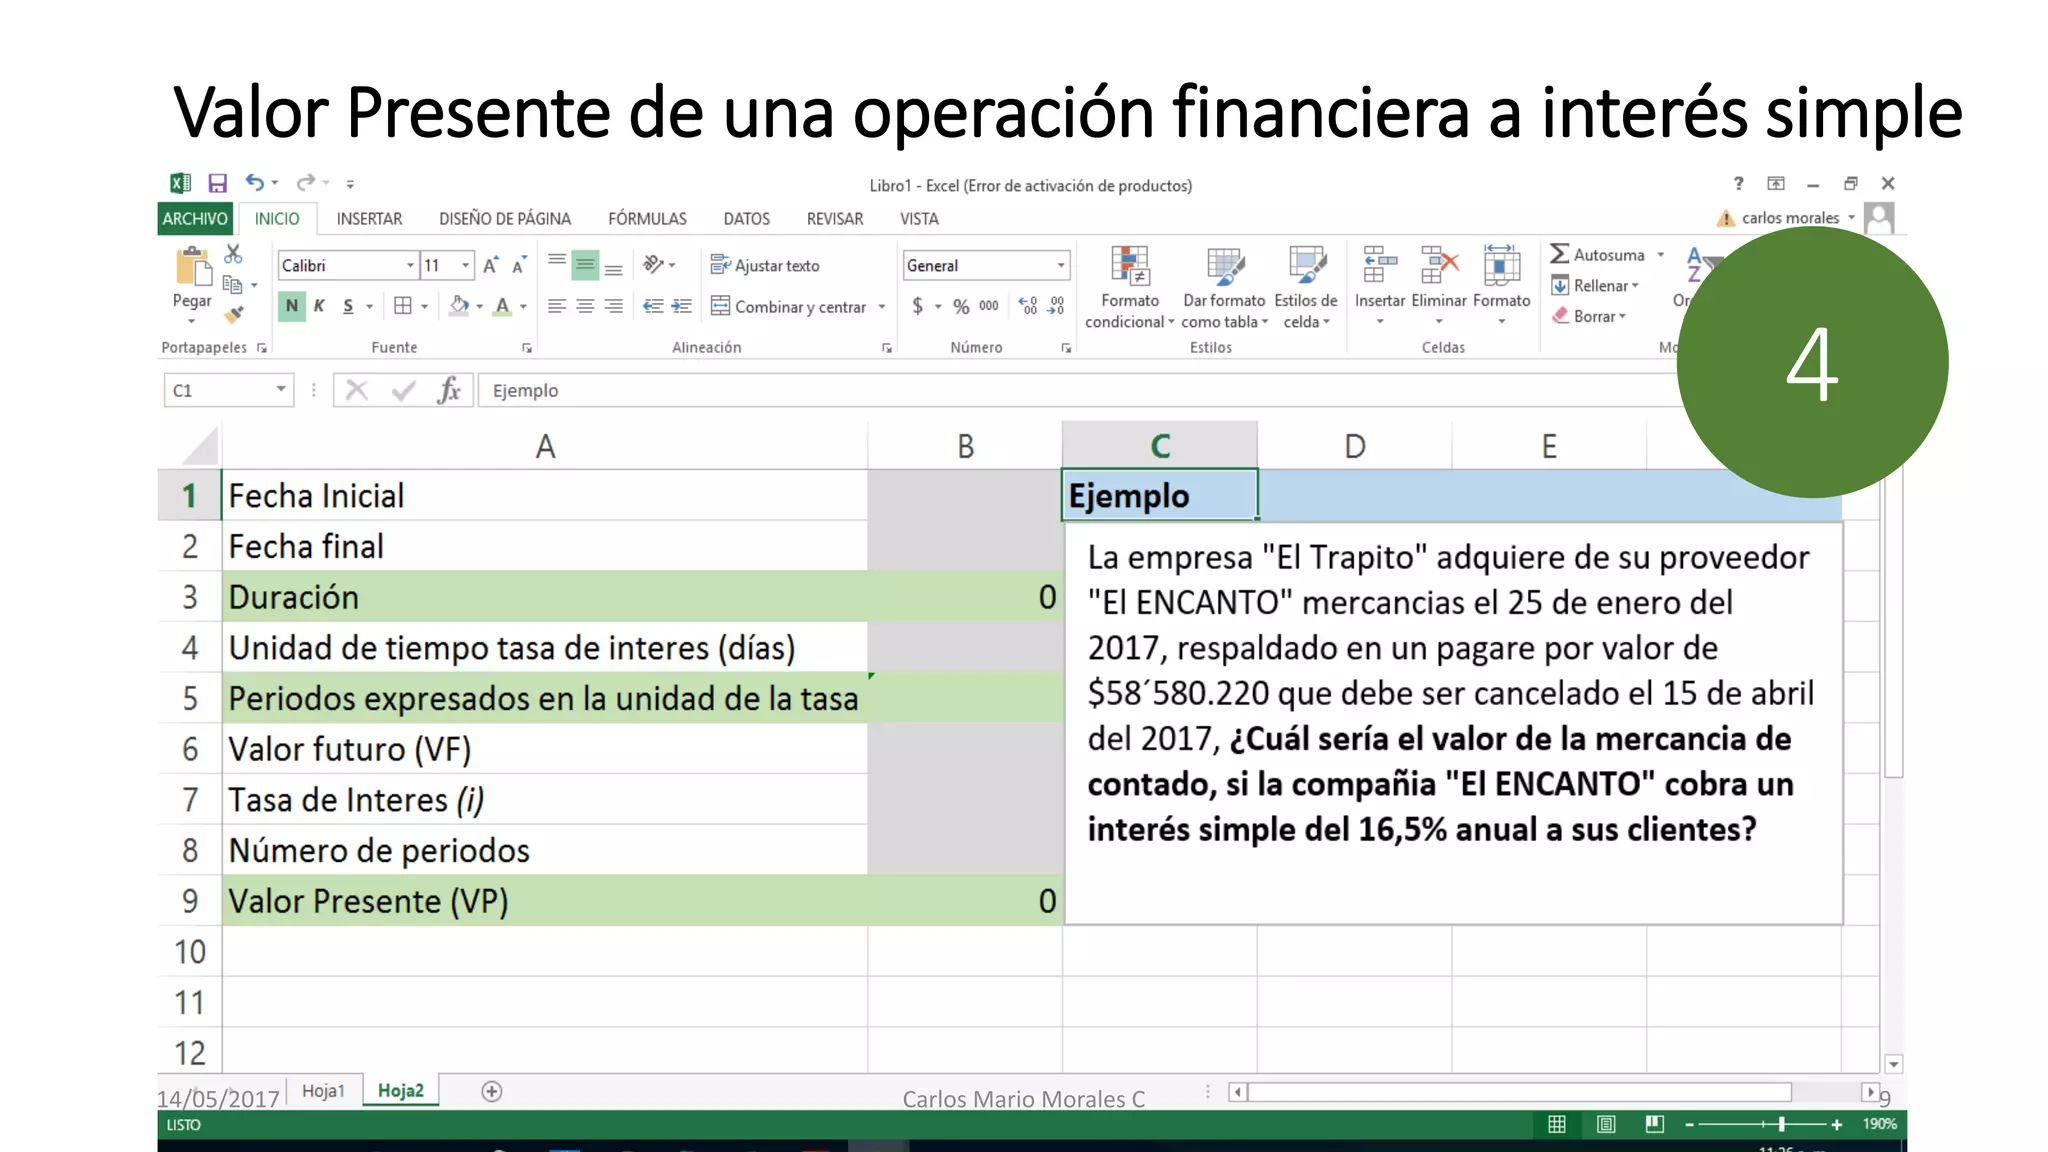
Task: Click Eliminar cells button
Action: 1439,286
